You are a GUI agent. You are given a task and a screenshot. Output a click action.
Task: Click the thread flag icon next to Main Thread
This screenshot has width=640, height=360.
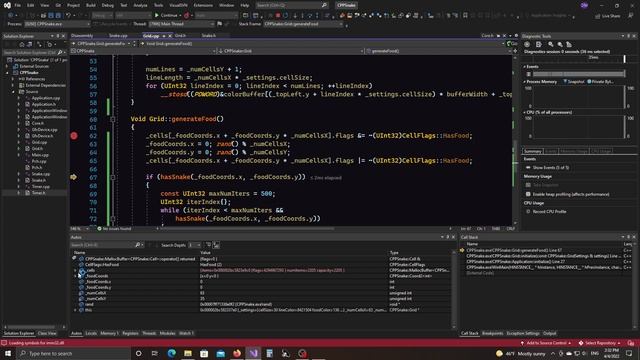220,24
